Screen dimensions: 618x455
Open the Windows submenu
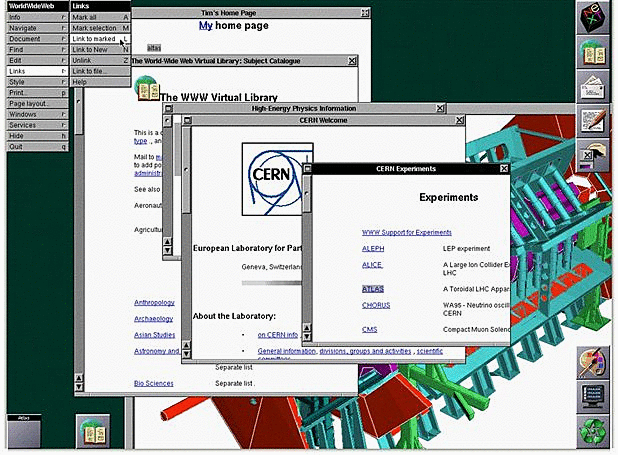point(37,114)
